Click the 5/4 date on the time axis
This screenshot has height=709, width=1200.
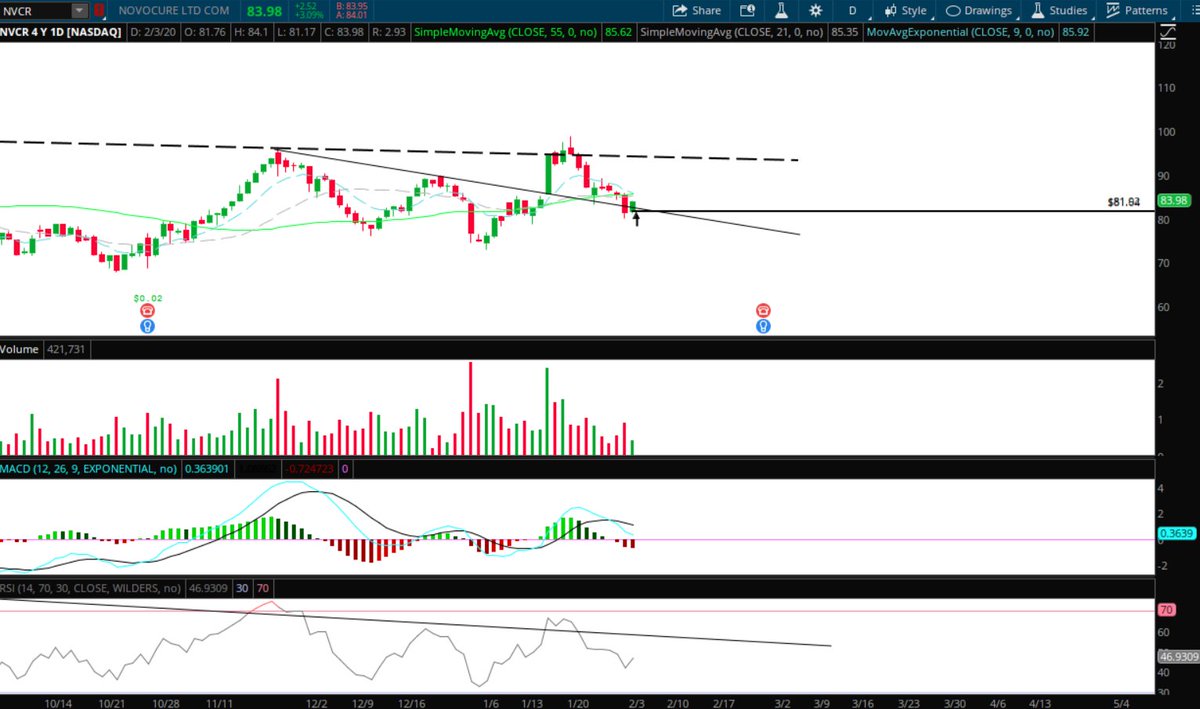[1122, 702]
